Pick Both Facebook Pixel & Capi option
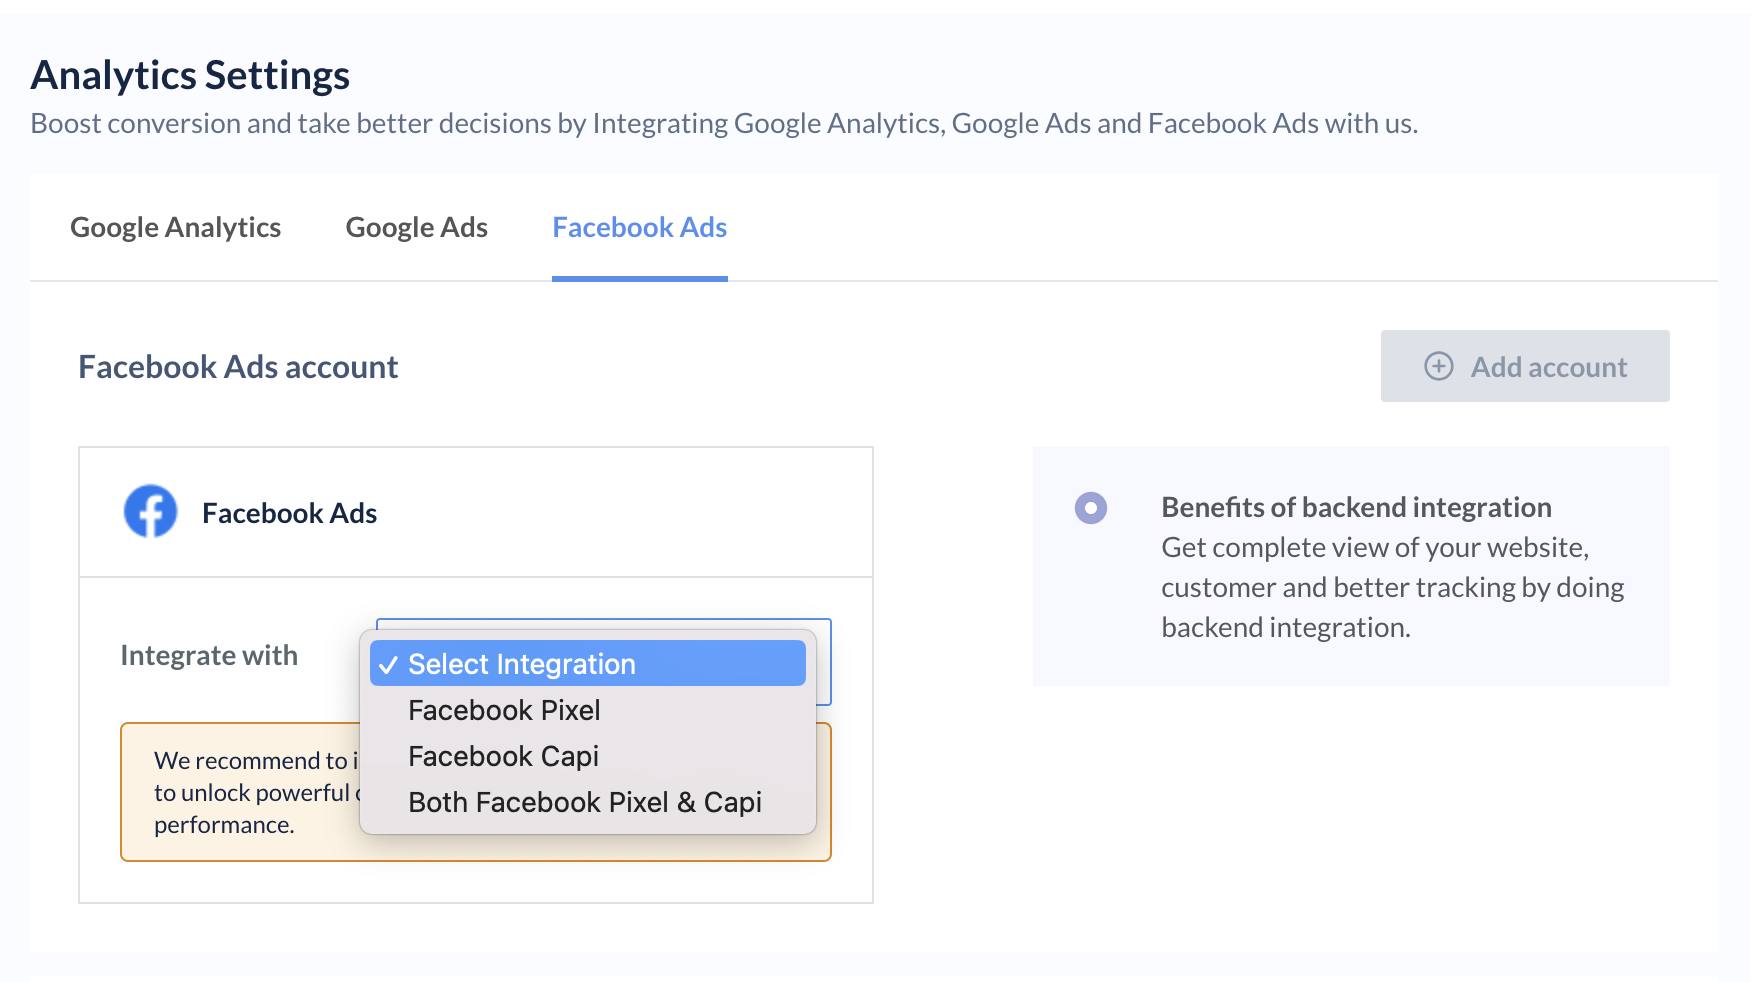 (588, 802)
